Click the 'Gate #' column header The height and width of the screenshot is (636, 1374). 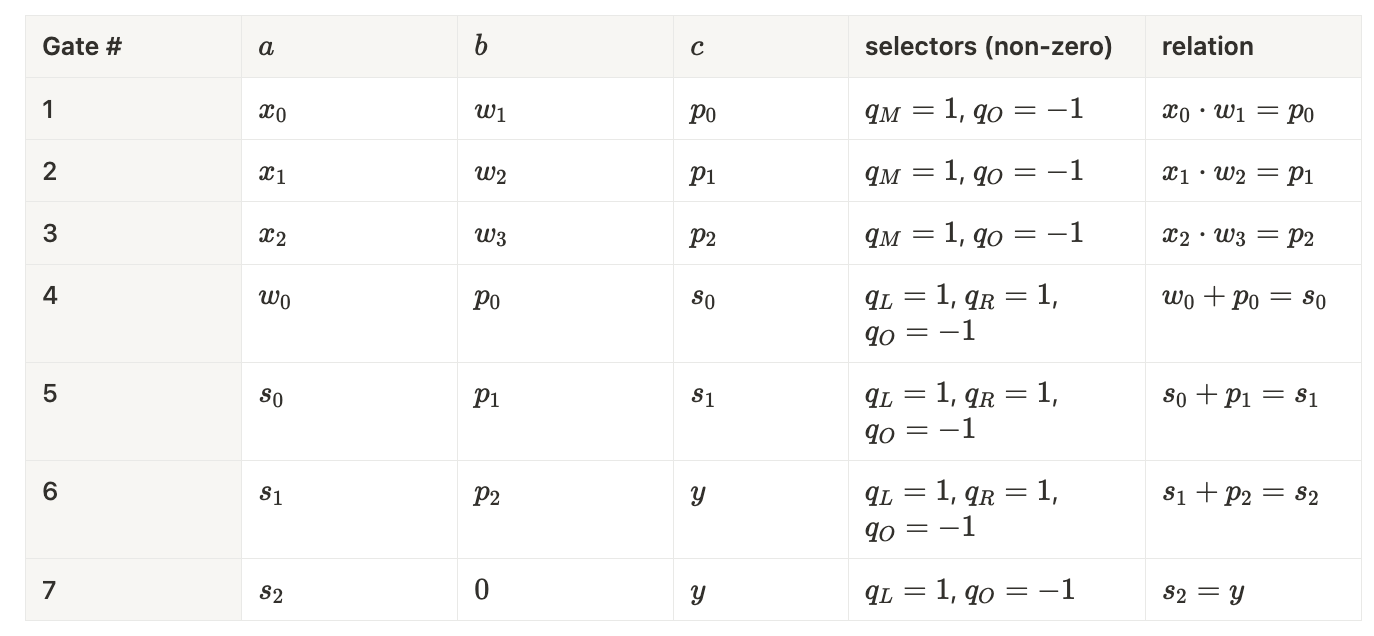(82, 47)
